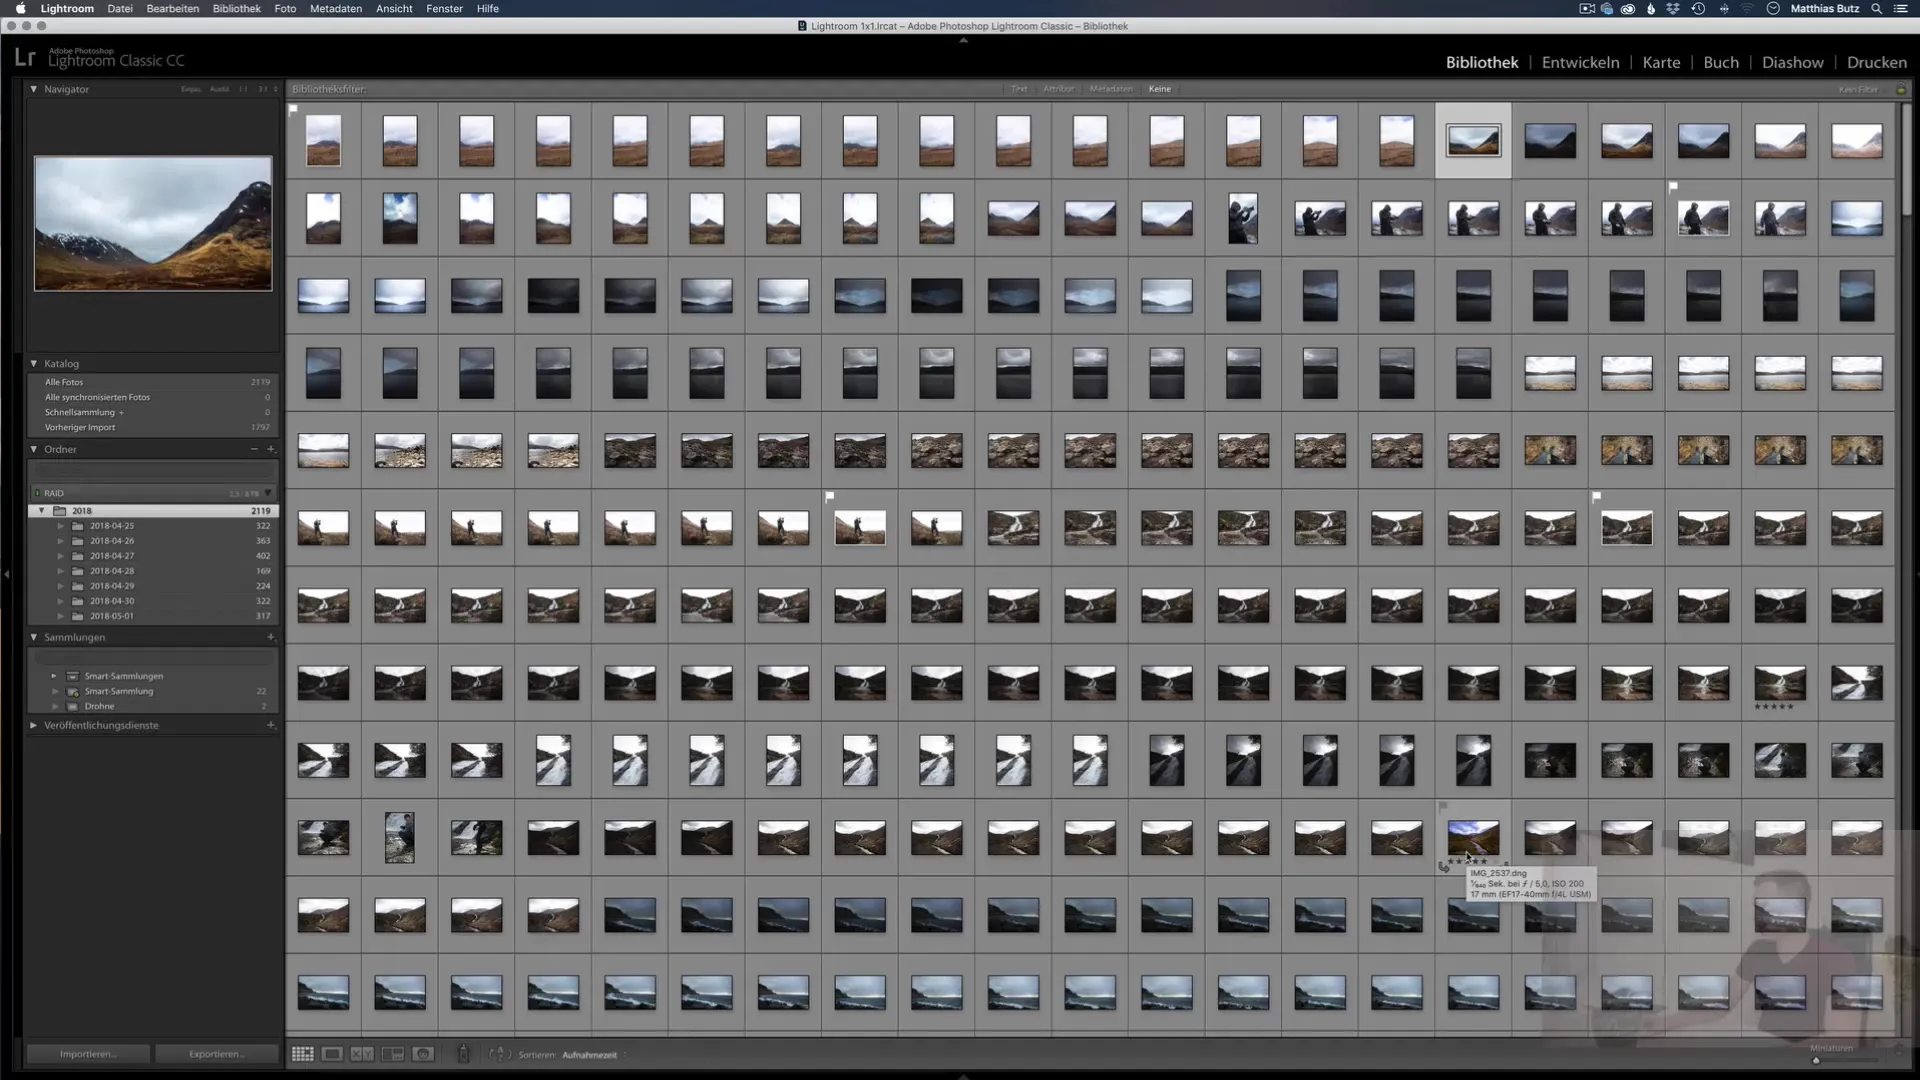Open People view in toolbar
The height and width of the screenshot is (1080, 1920).
pyautogui.click(x=423, y=1054)
